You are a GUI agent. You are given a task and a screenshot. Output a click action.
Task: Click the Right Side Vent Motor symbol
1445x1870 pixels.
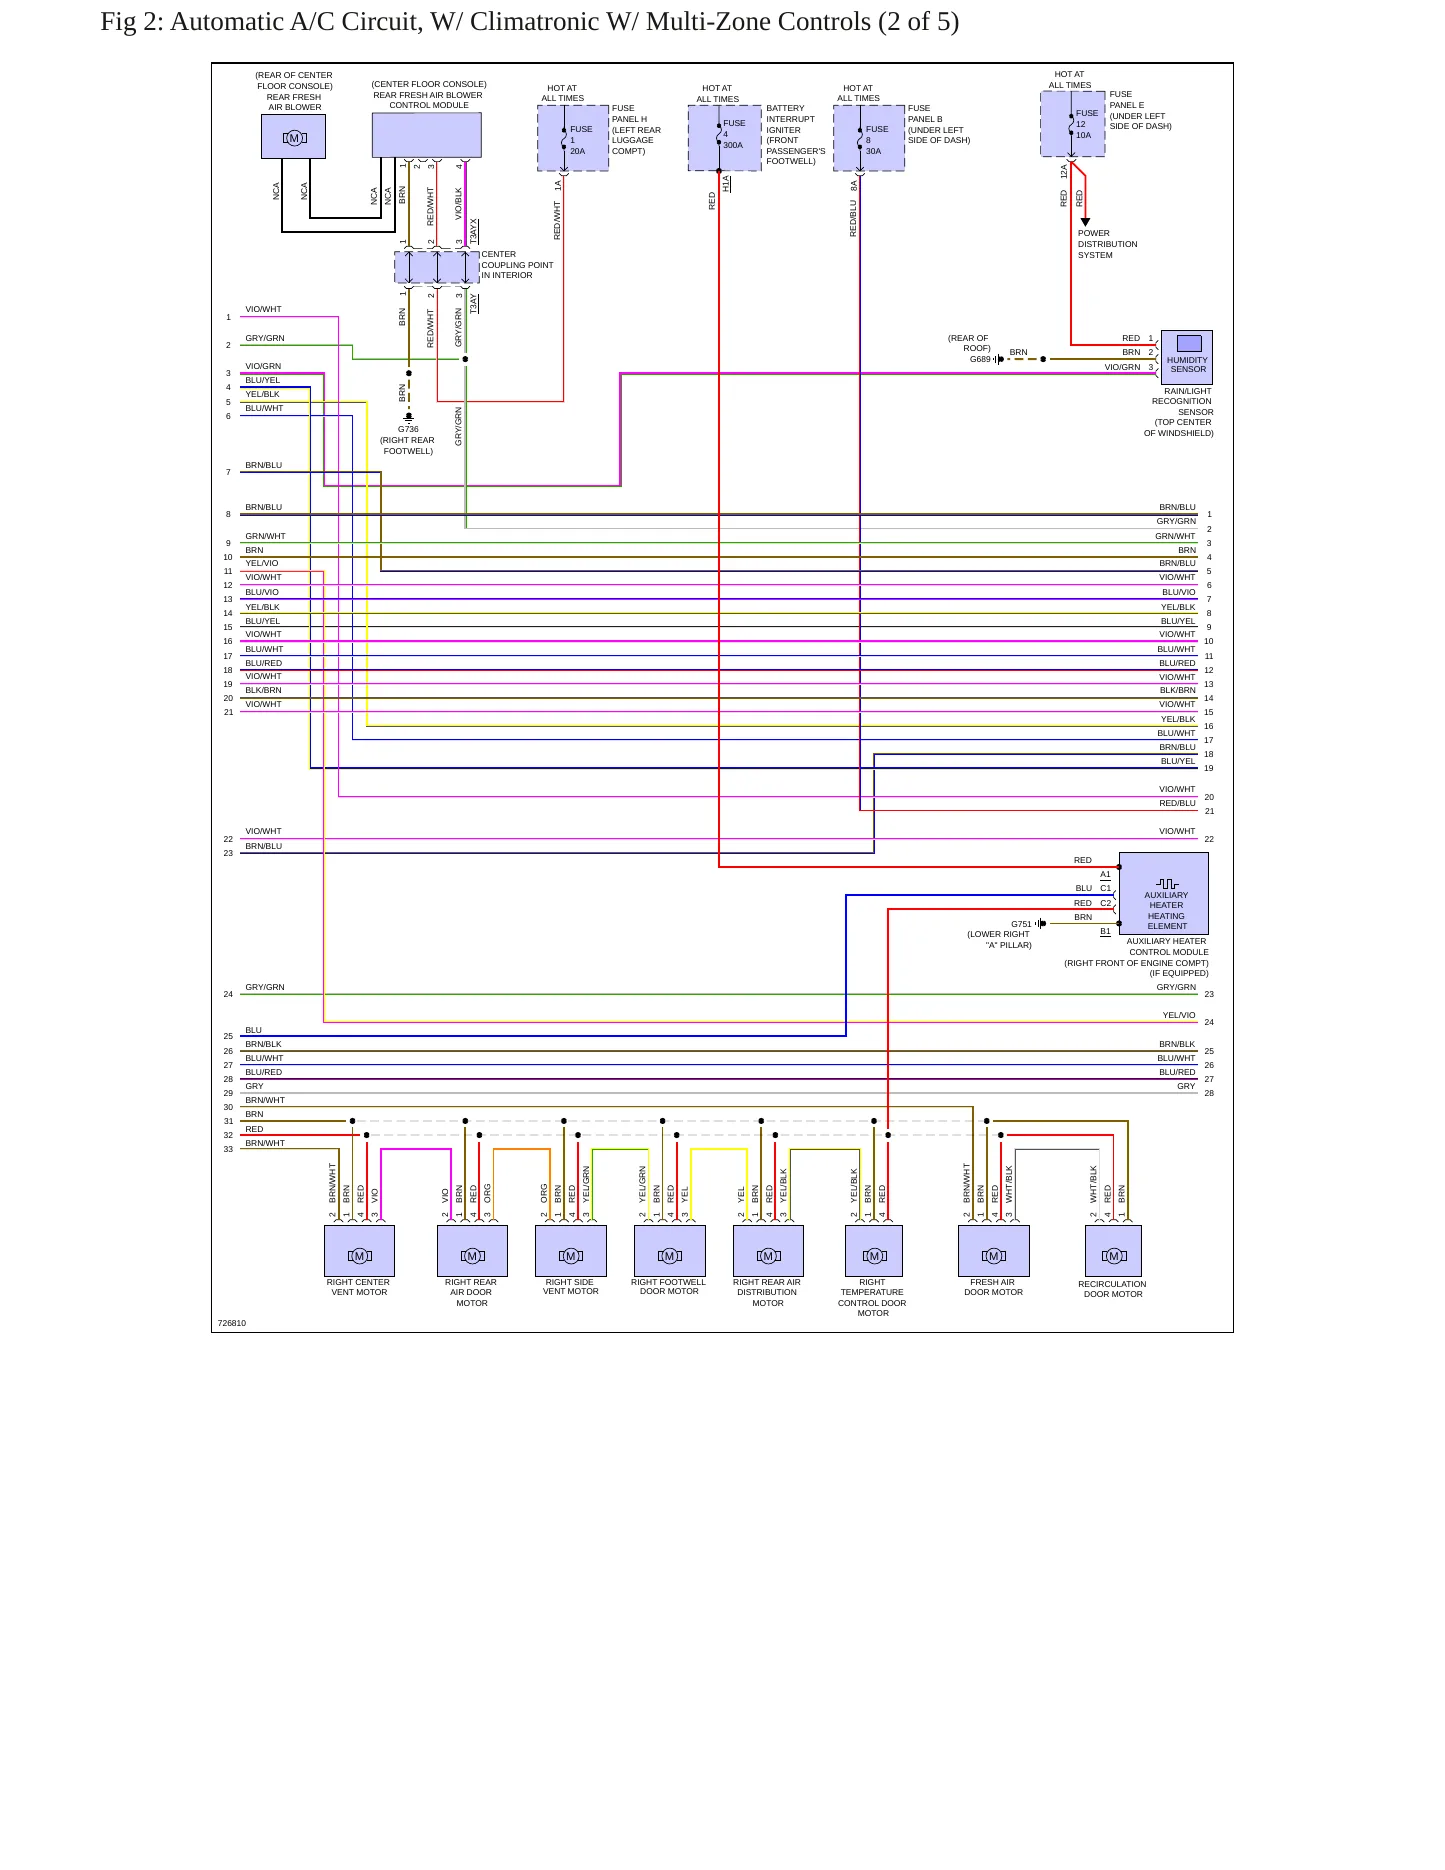click(571, 1251)
